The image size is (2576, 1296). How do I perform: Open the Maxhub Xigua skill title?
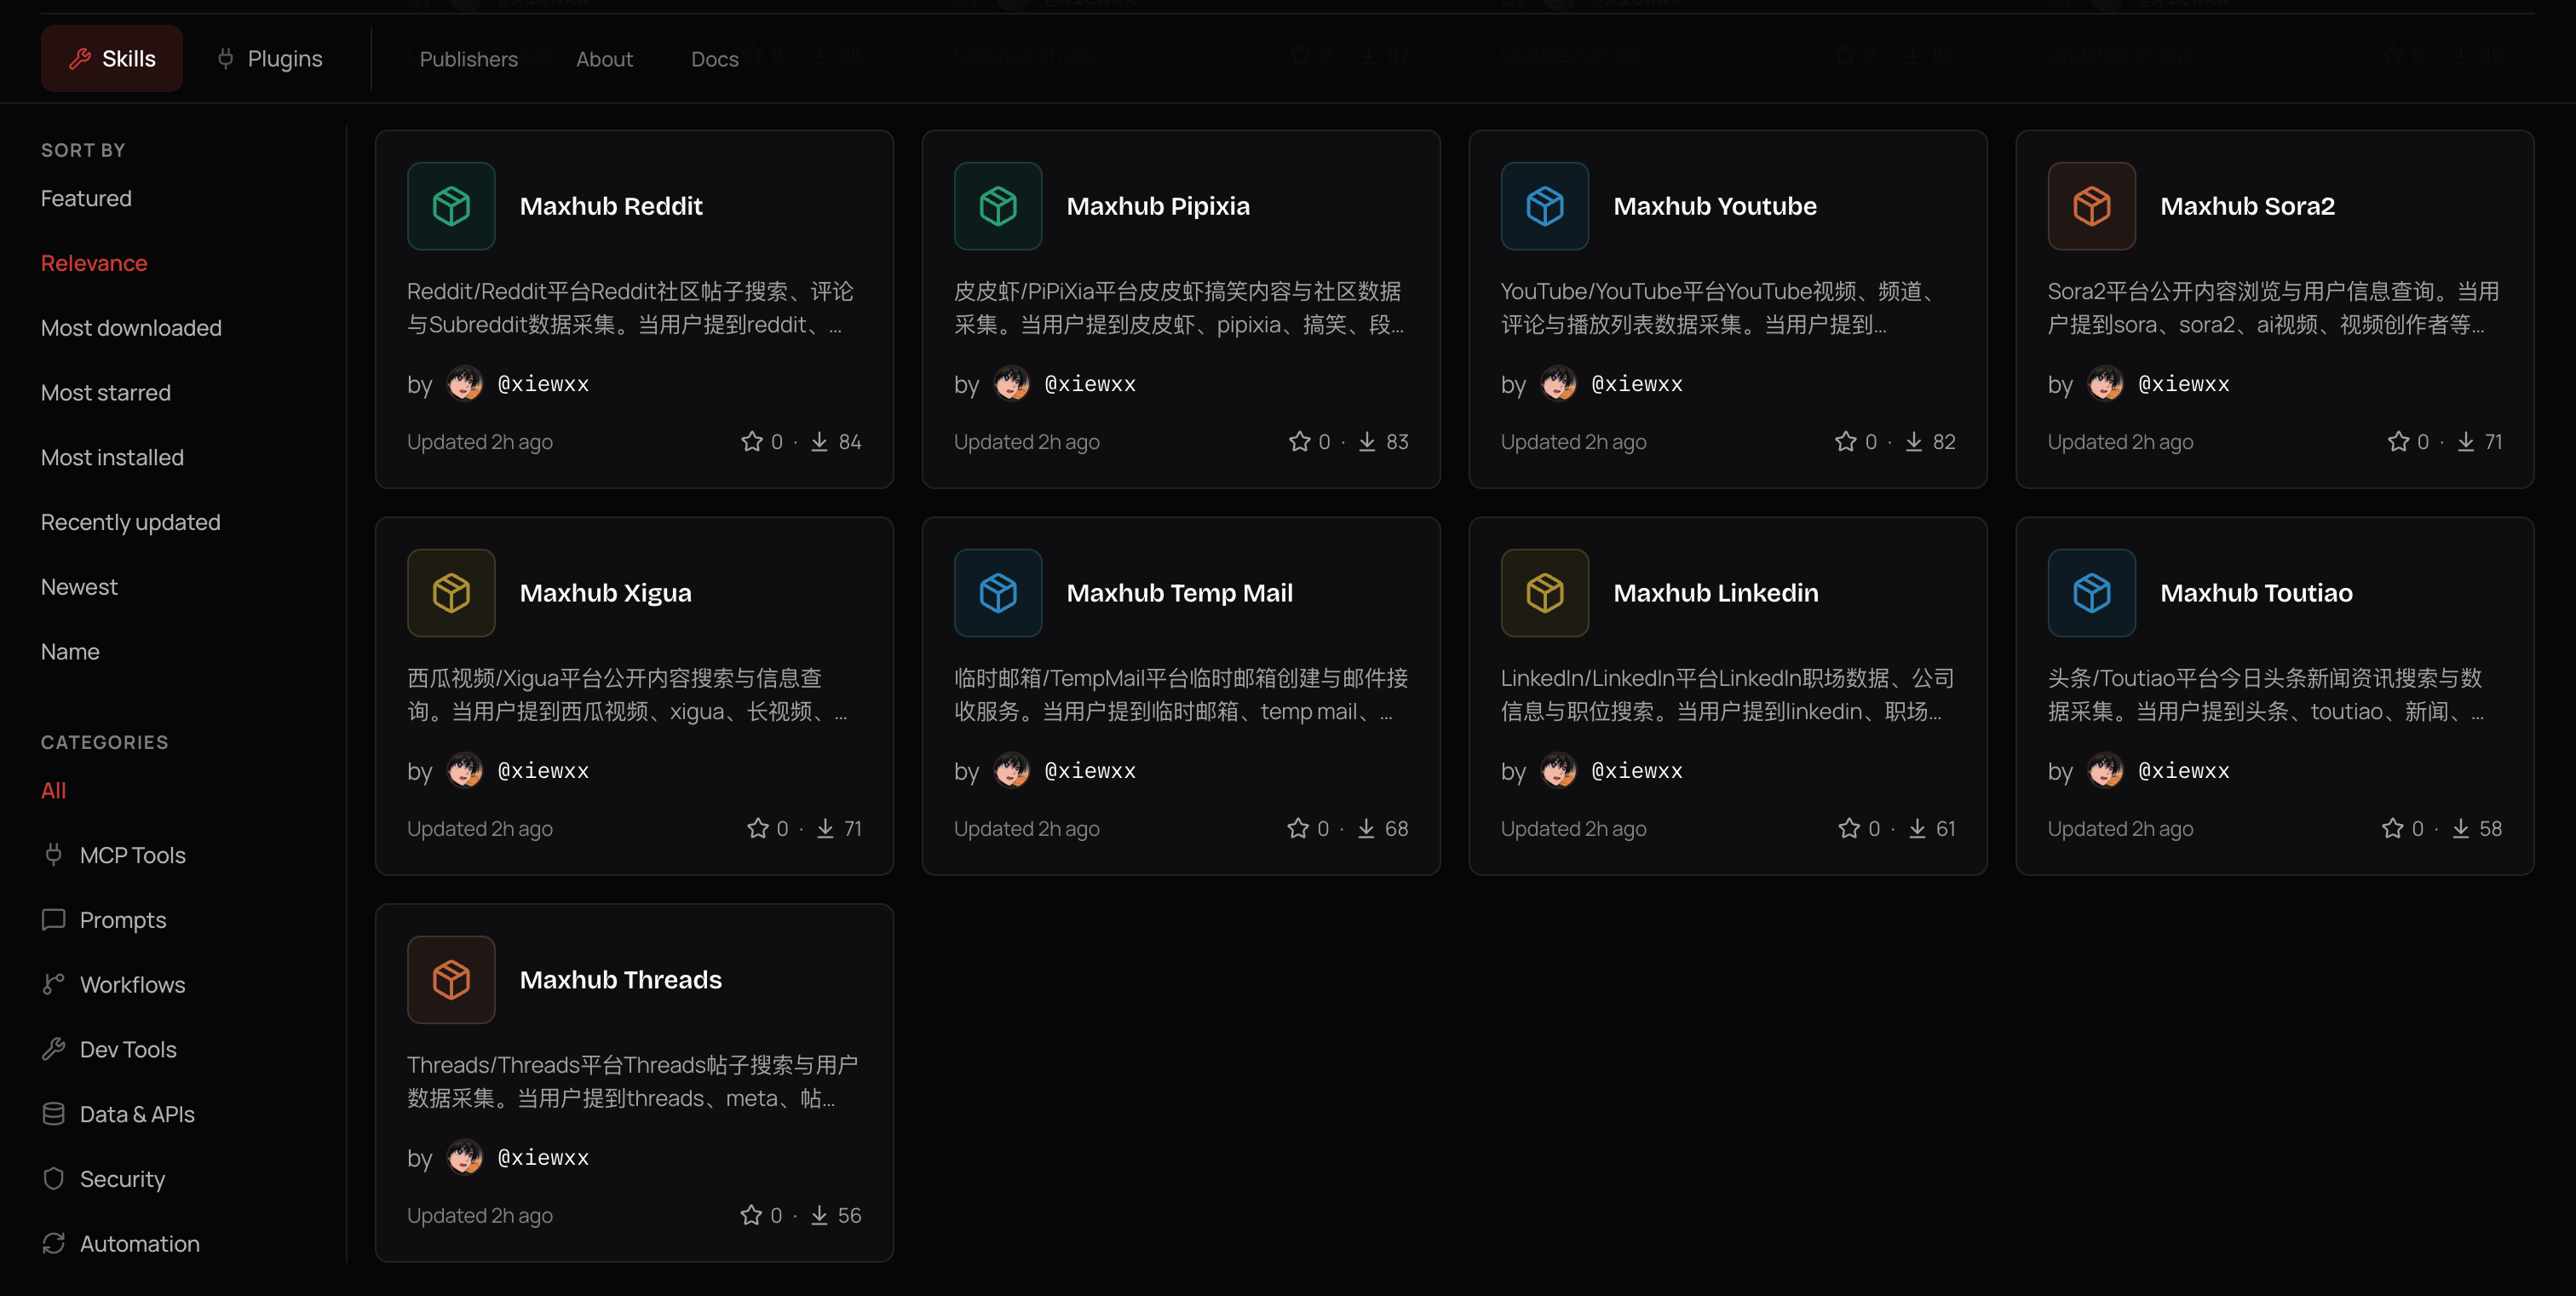[605, 593]
